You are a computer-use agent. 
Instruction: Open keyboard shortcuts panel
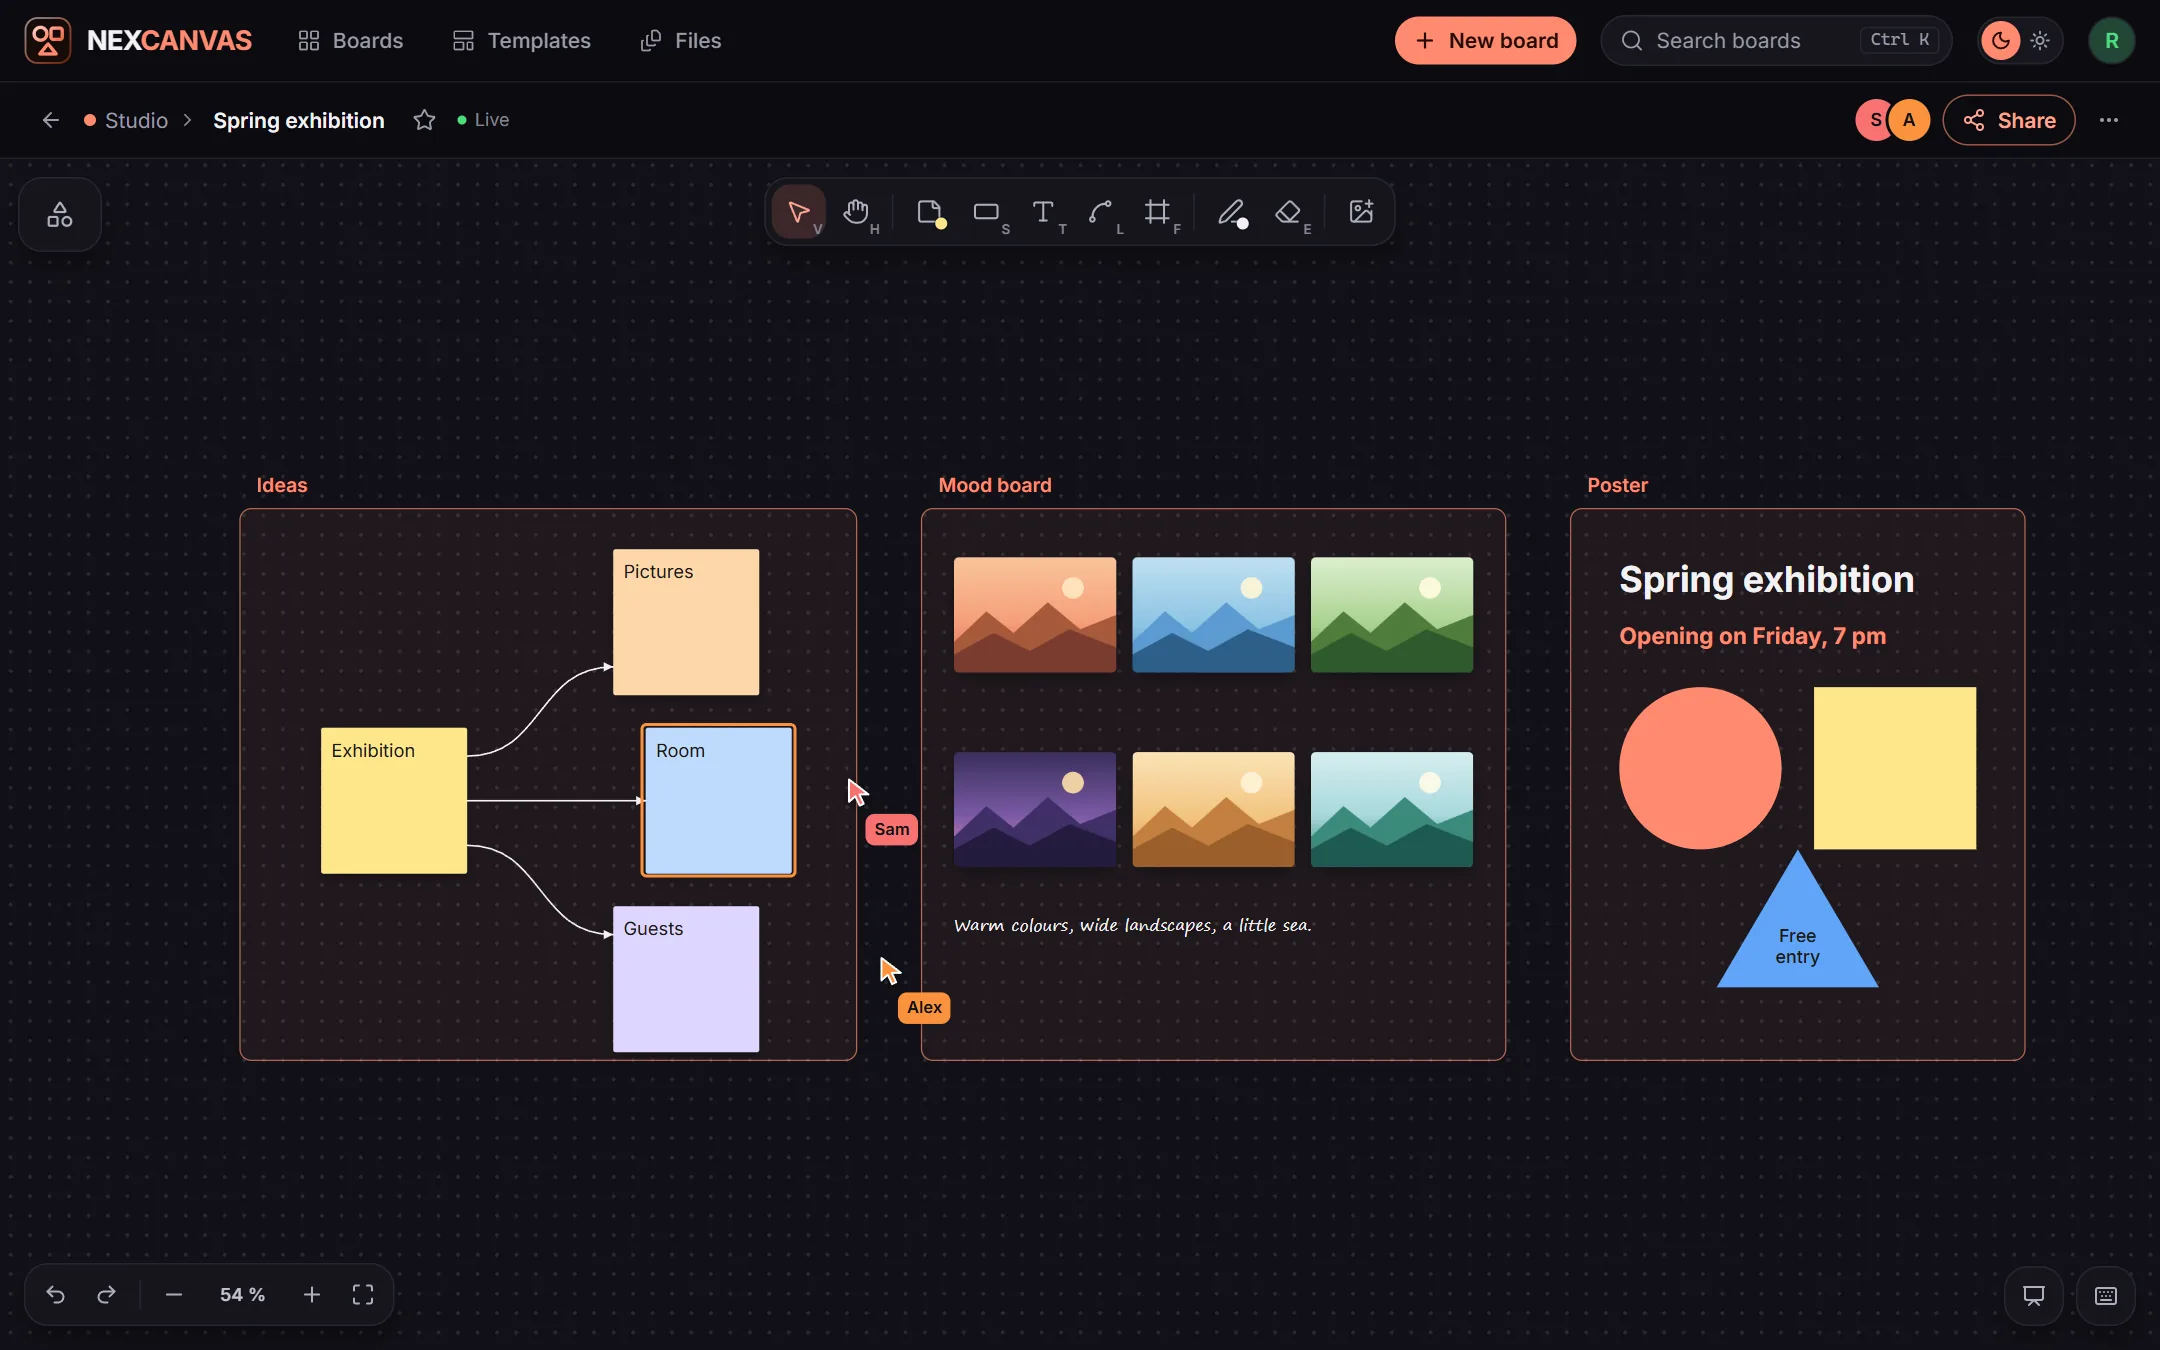coord(2106,1296)
